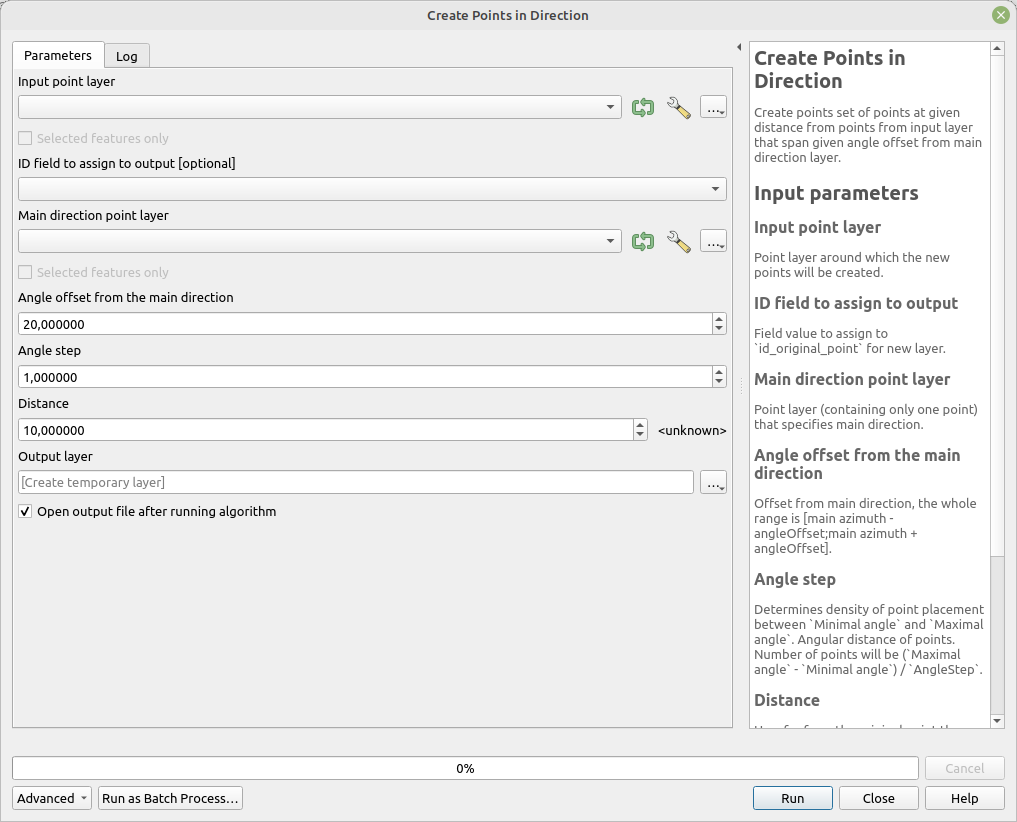Click Run as Batch Process button

click(x=170, y=798)
